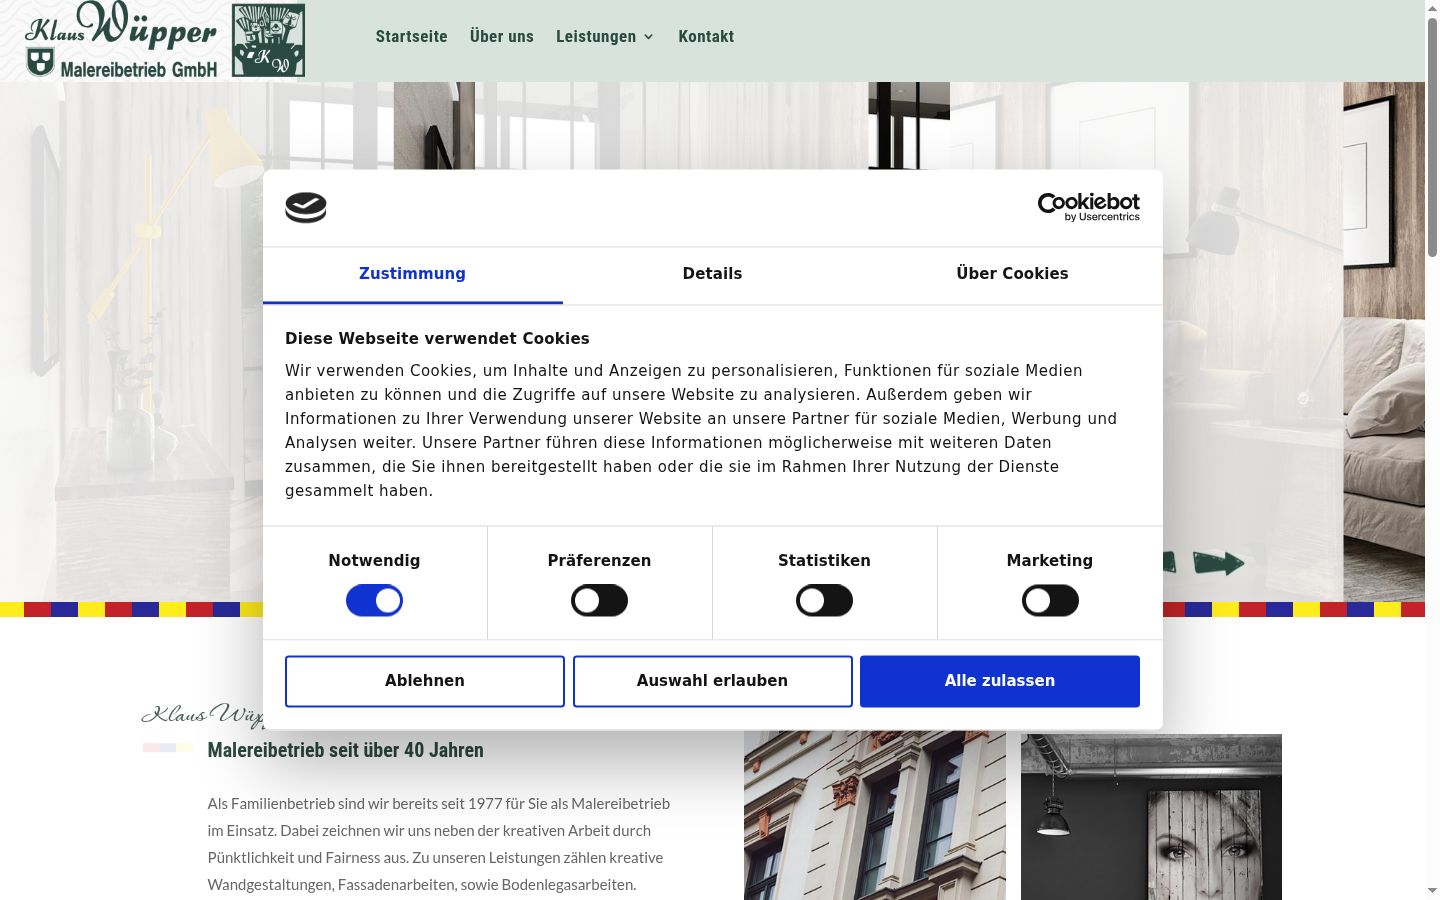The height and width of the screenshot is (900, 1440).
Task: Toggle the Notwendig cookie switch
Action: point(374,601)
